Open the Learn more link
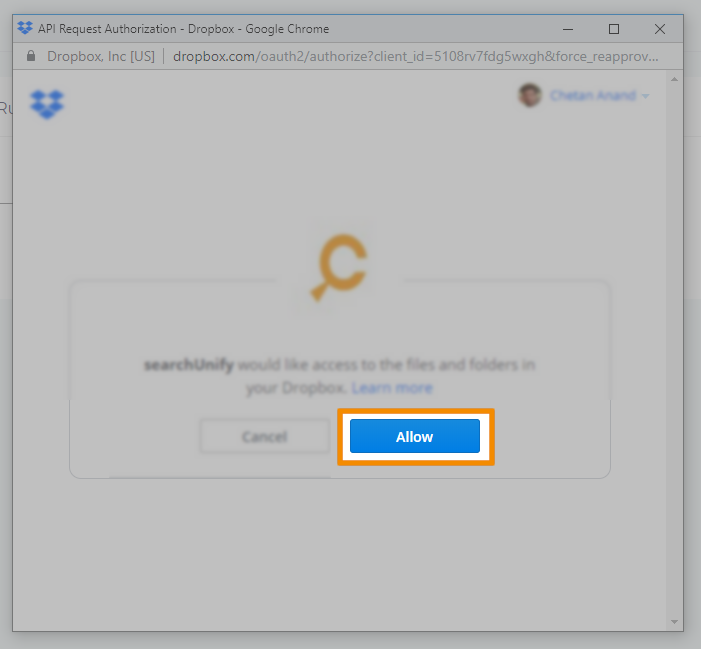This screenshot has width=701, height=649. 392,388
